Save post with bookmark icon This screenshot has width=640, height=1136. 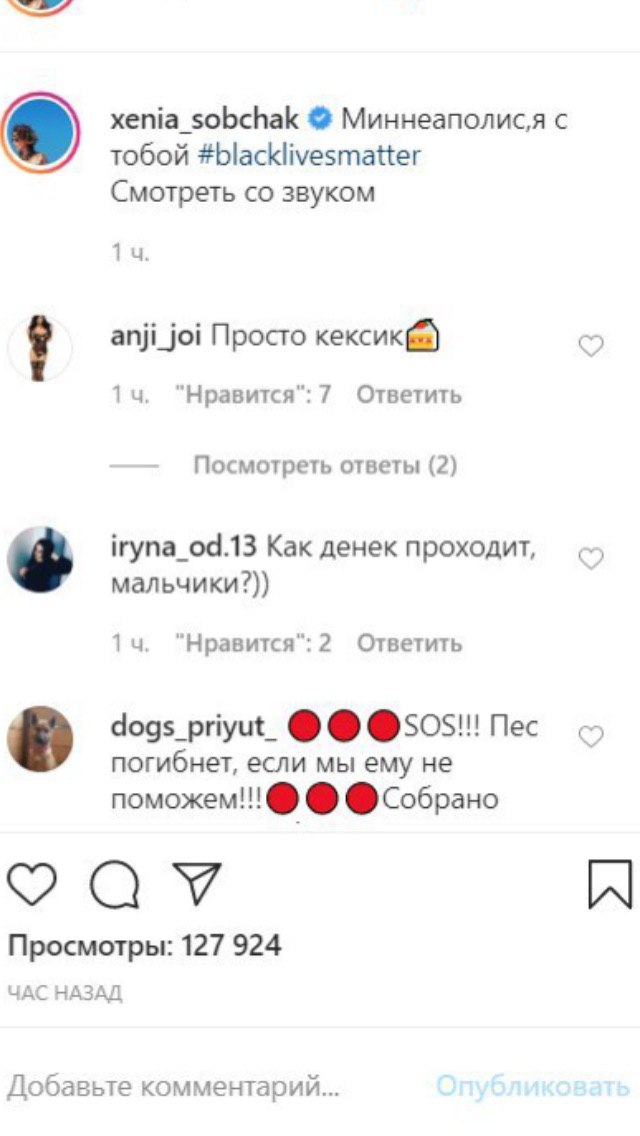point(610,884)
